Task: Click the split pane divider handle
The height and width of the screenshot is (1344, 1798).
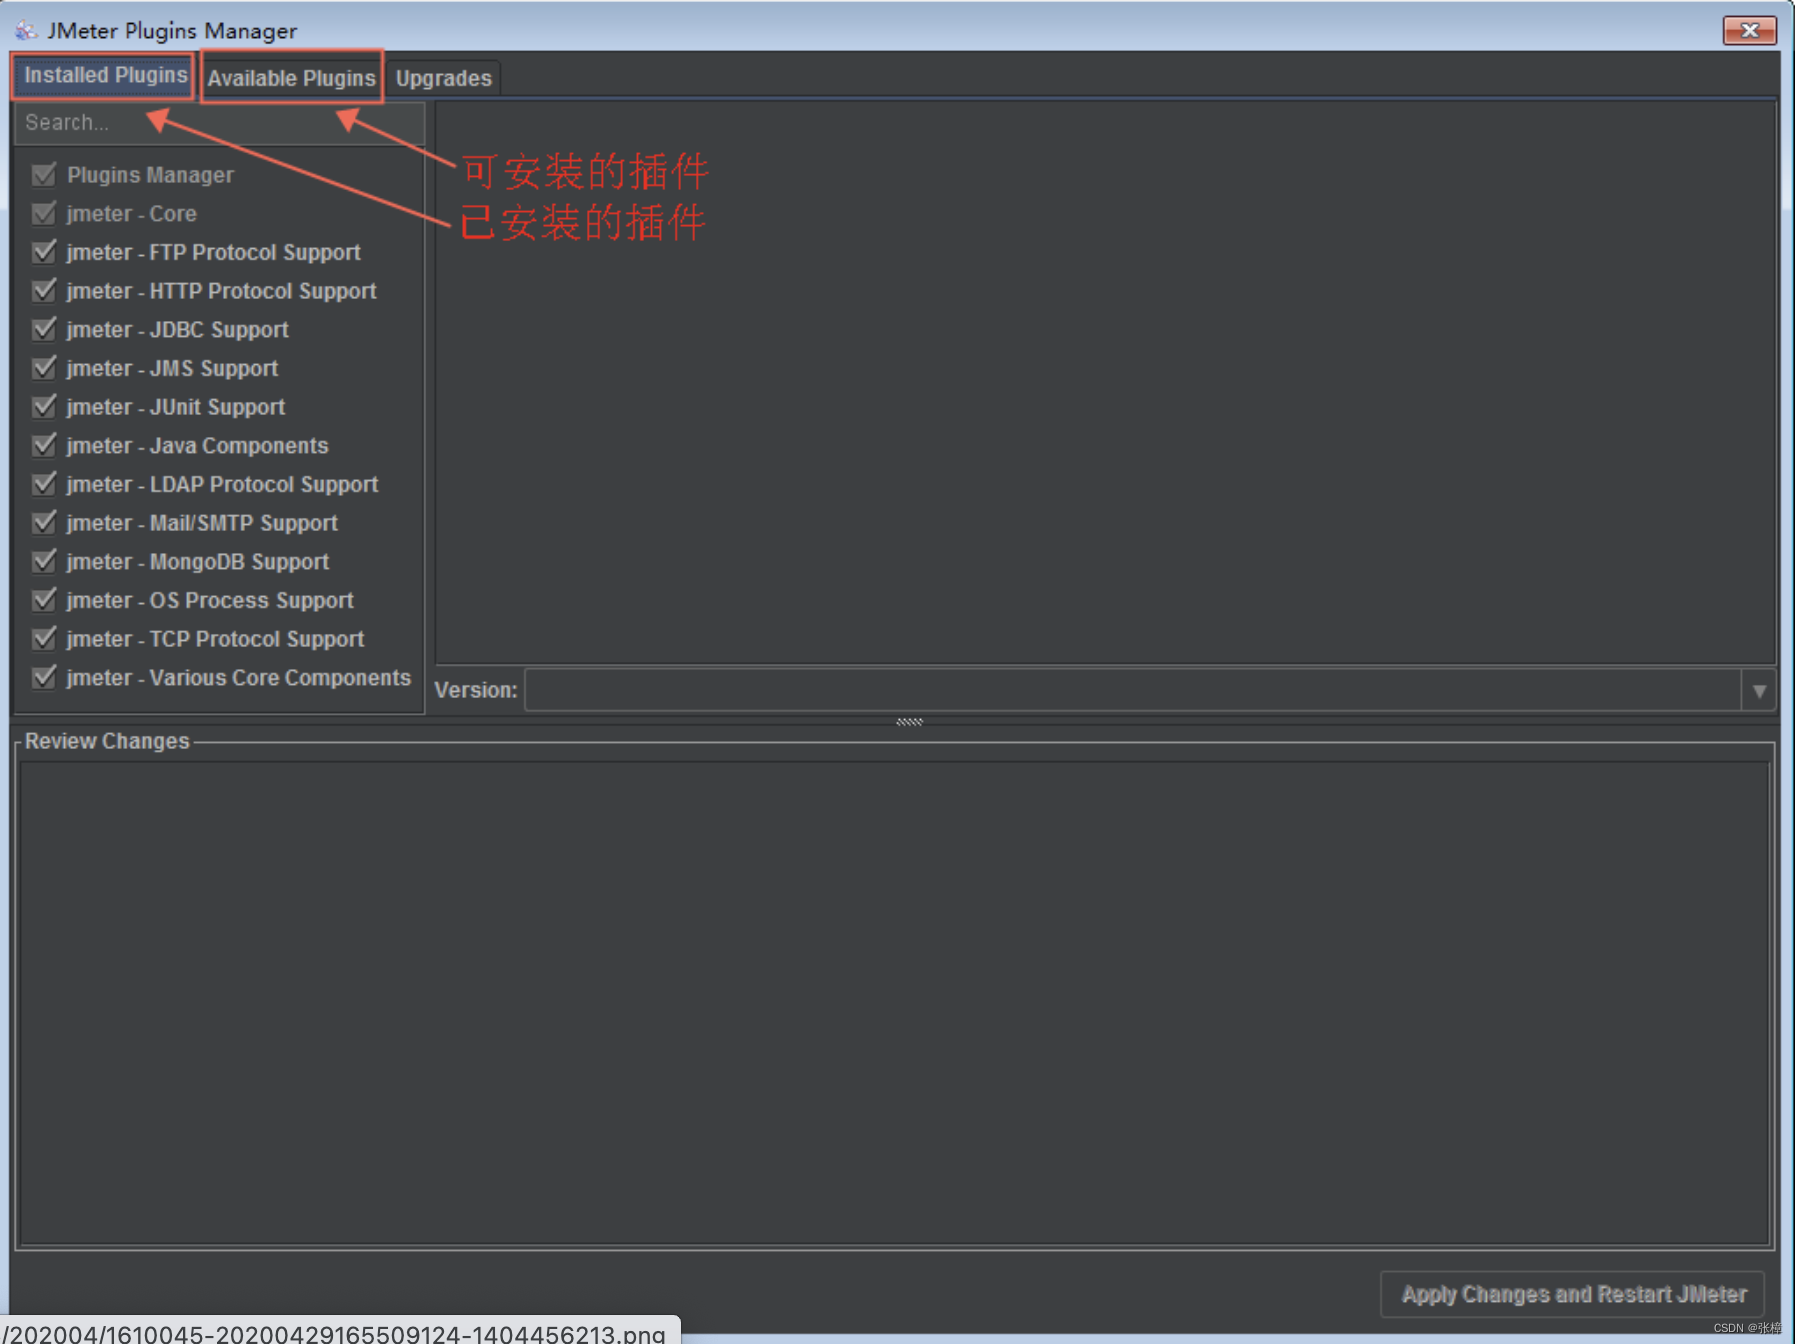Action: (909, 721)
